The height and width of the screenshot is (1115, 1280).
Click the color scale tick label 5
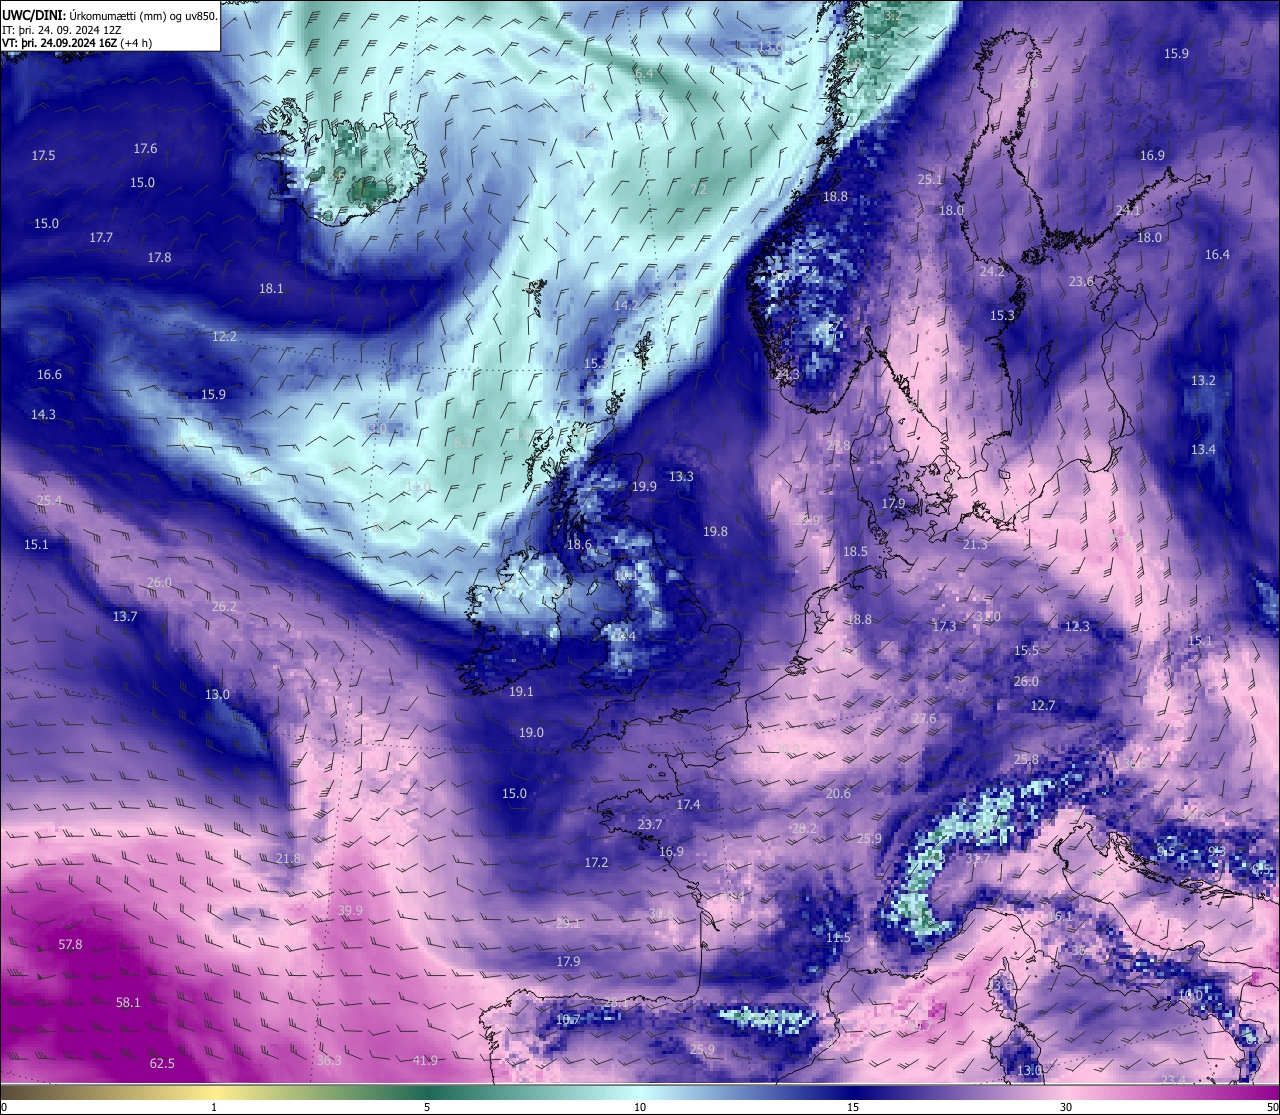pos(427,1107)
